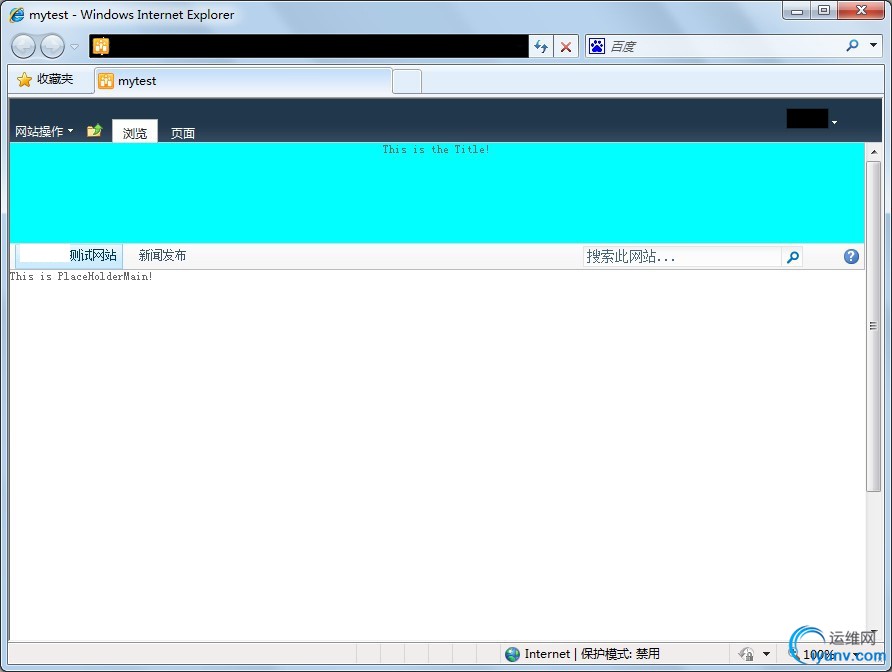Click 'This is the Title!' text
The width and height of the screenshot is (892, 672).
436,150
